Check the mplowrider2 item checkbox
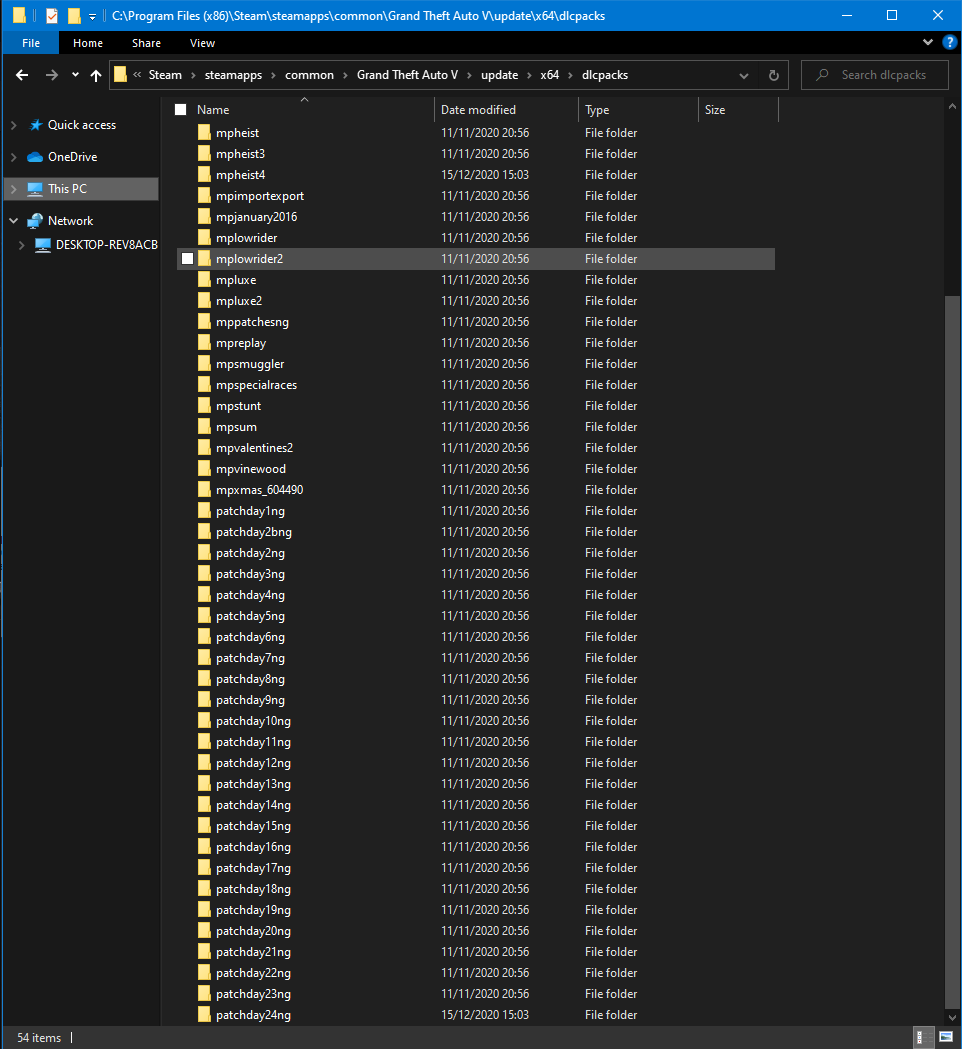962x1049 pixels. [187, 259]
